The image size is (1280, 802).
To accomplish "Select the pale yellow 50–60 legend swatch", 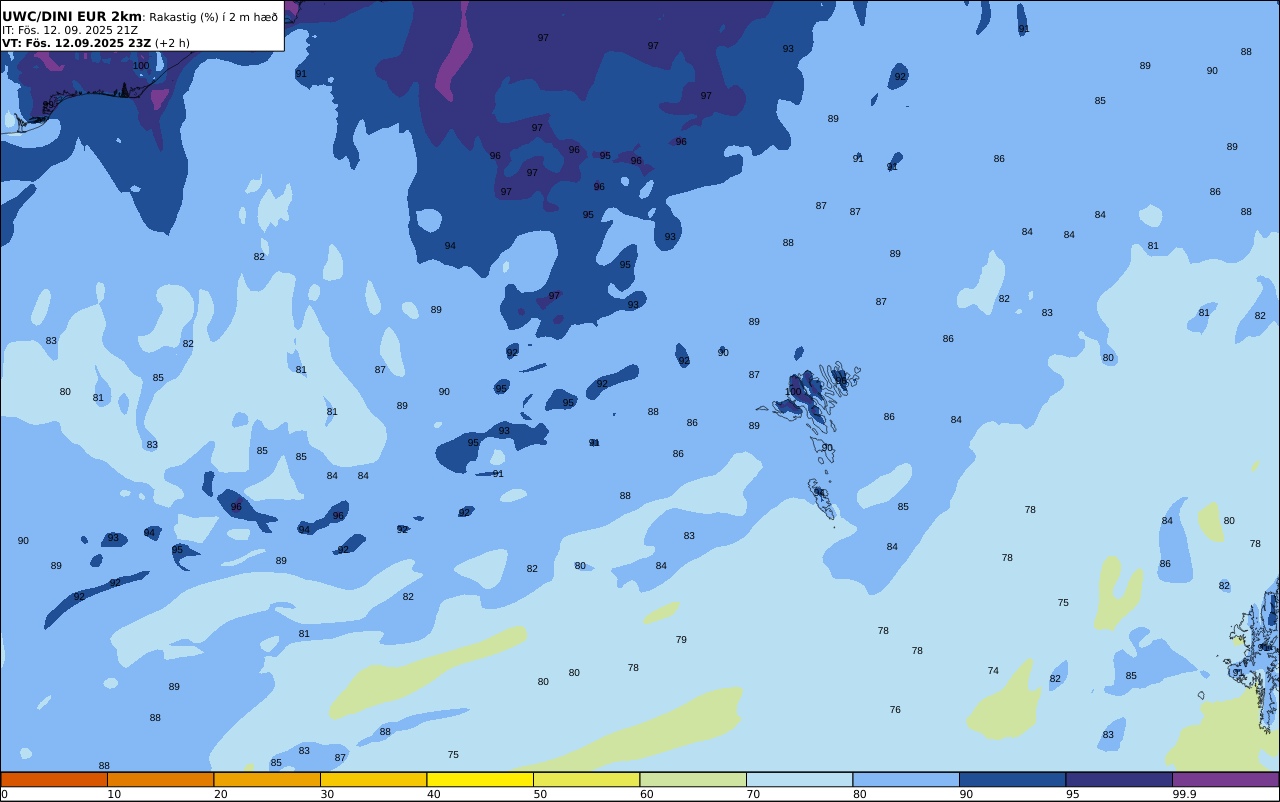I will tap(586, 779).
